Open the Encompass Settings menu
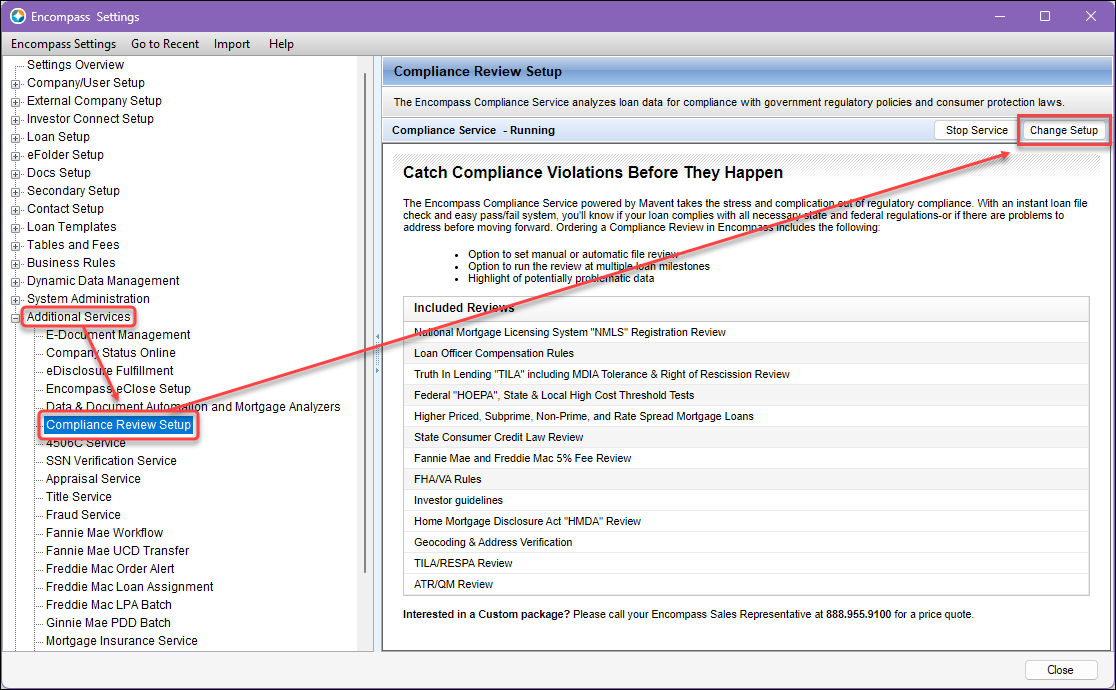The width and height of the screenshot is (1116, 690). 63,44
